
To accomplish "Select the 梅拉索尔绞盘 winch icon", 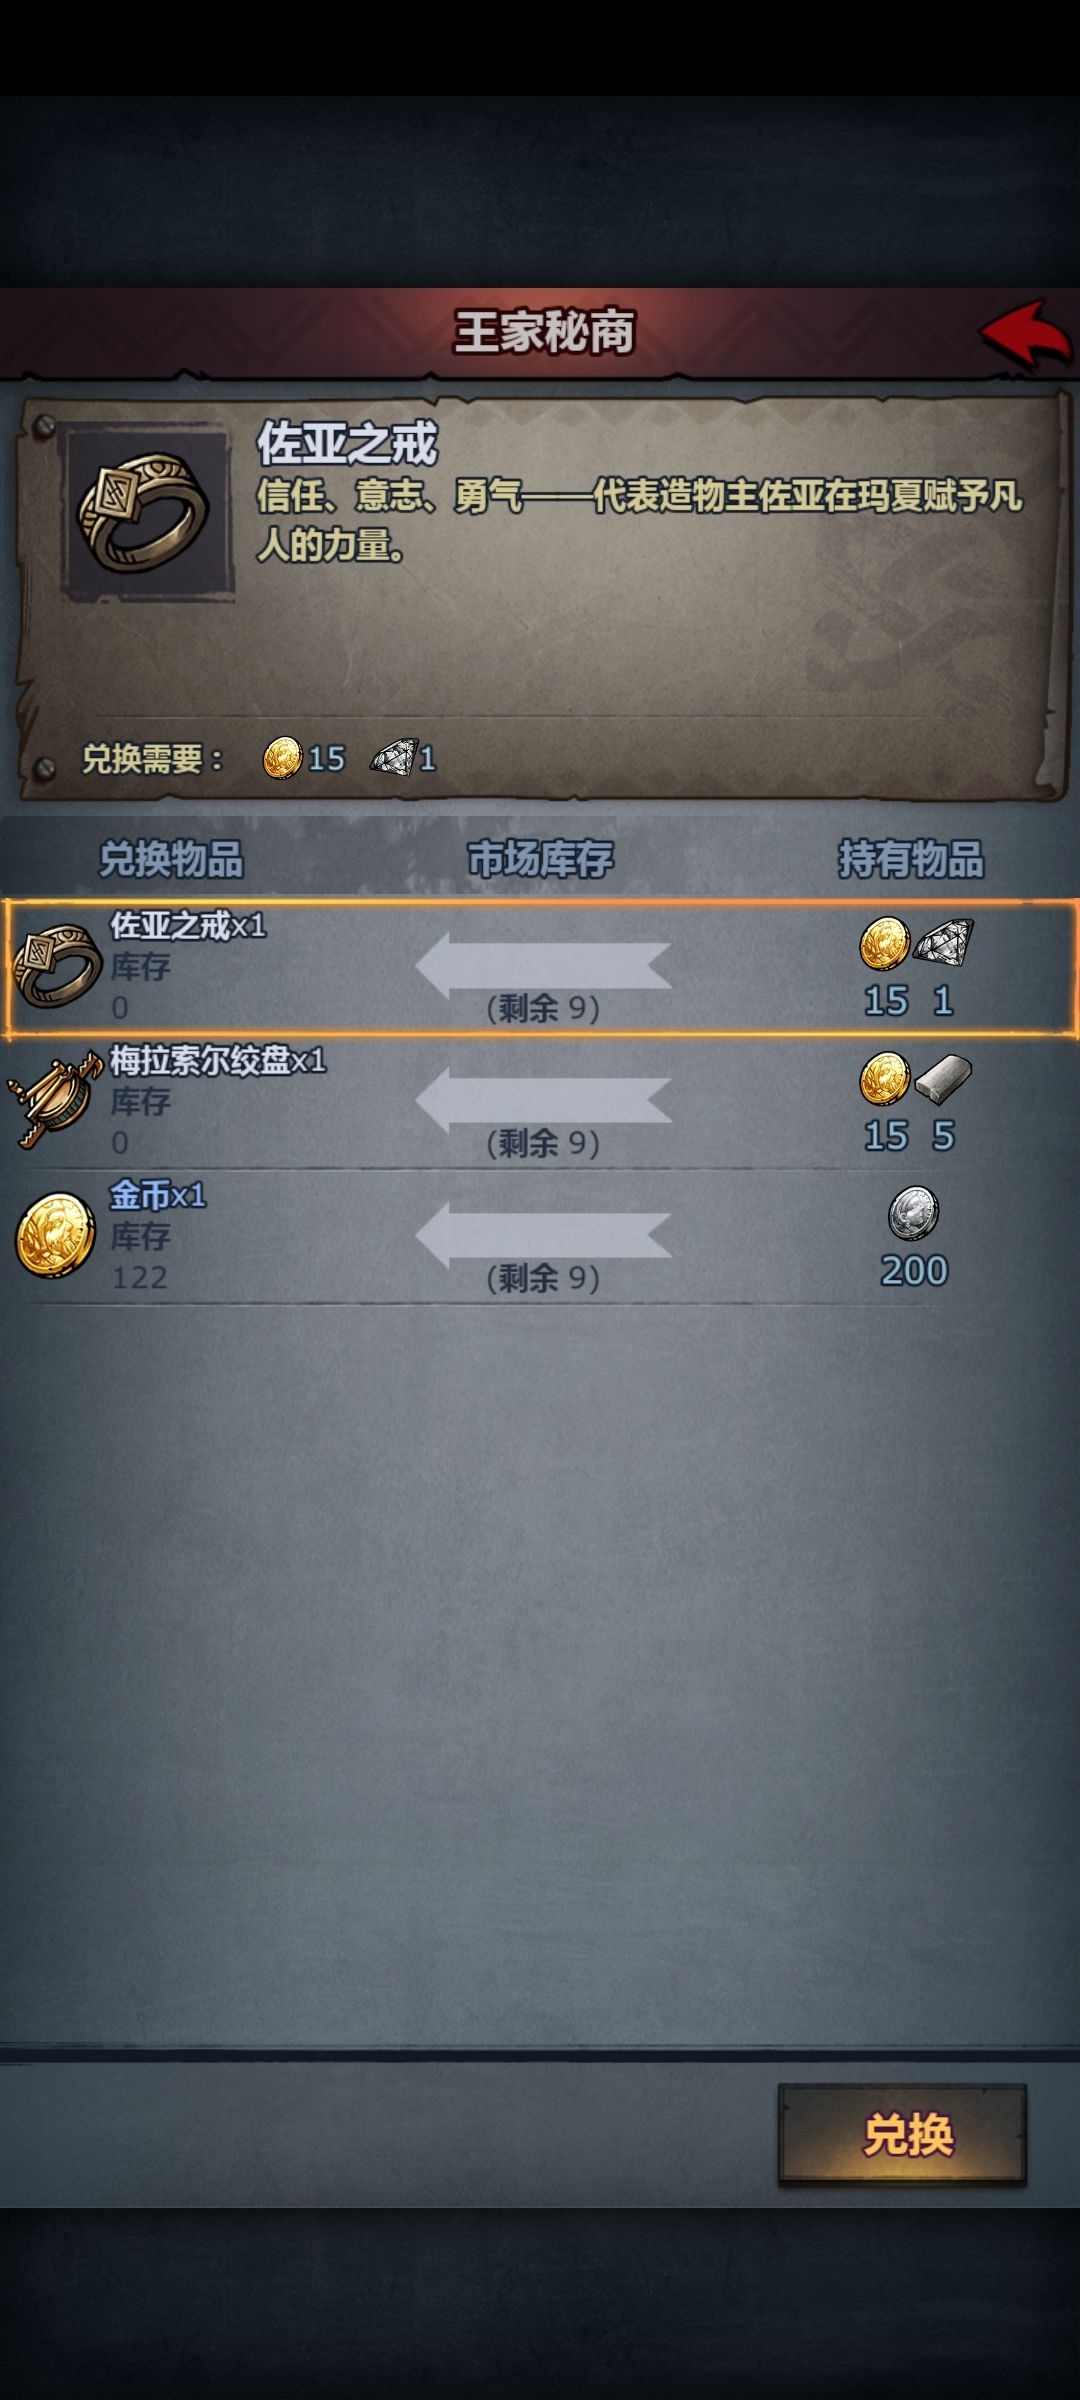I will pyautogui.click(x=55, y=1101).
